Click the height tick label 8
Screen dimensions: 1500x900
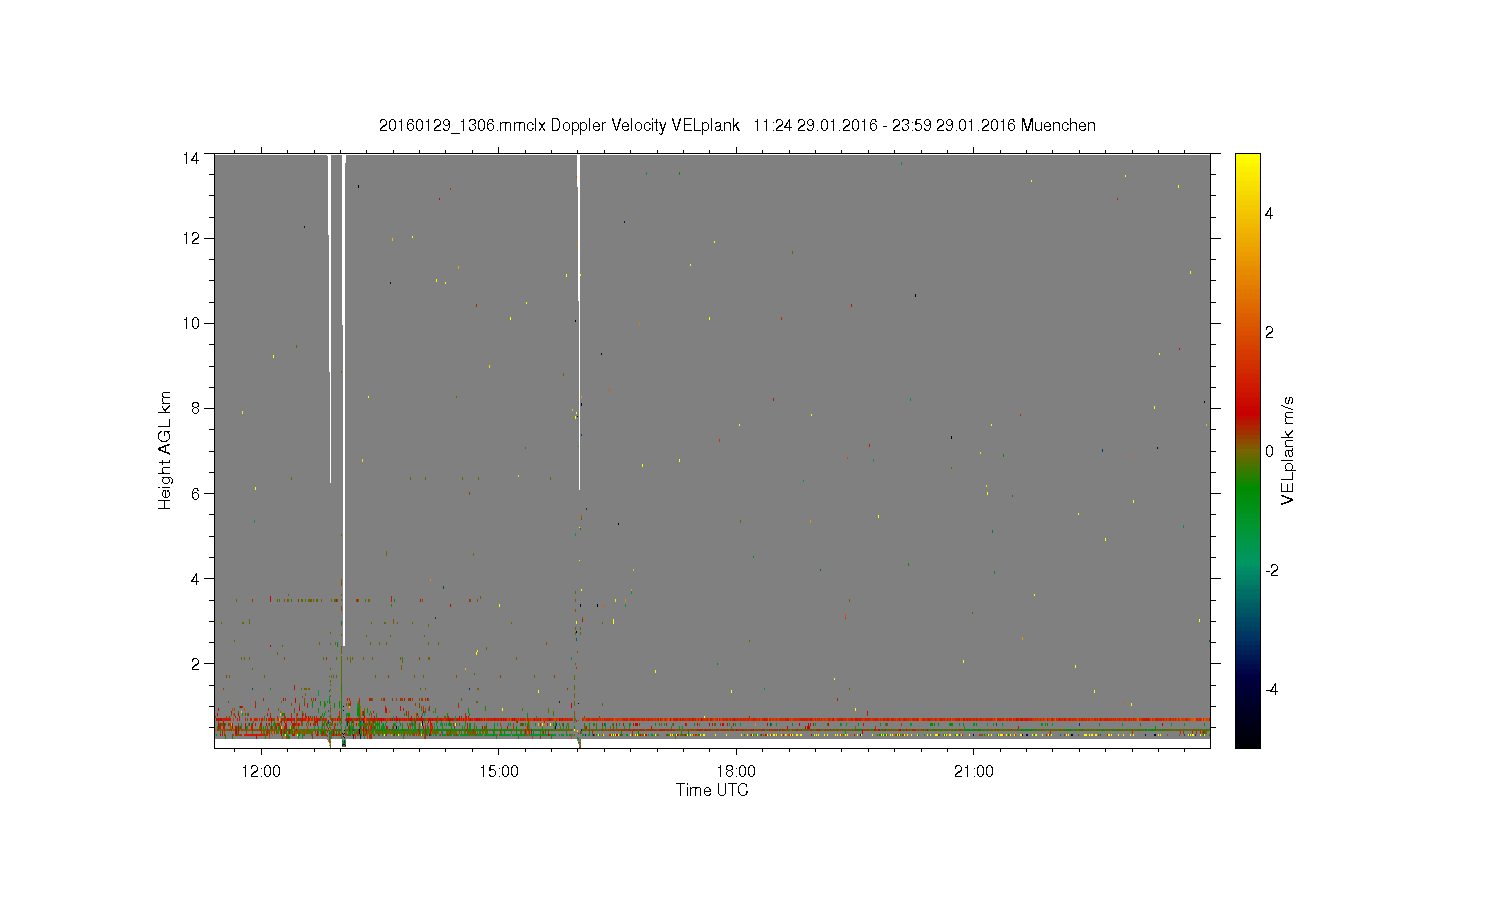(x=195, y=408)
